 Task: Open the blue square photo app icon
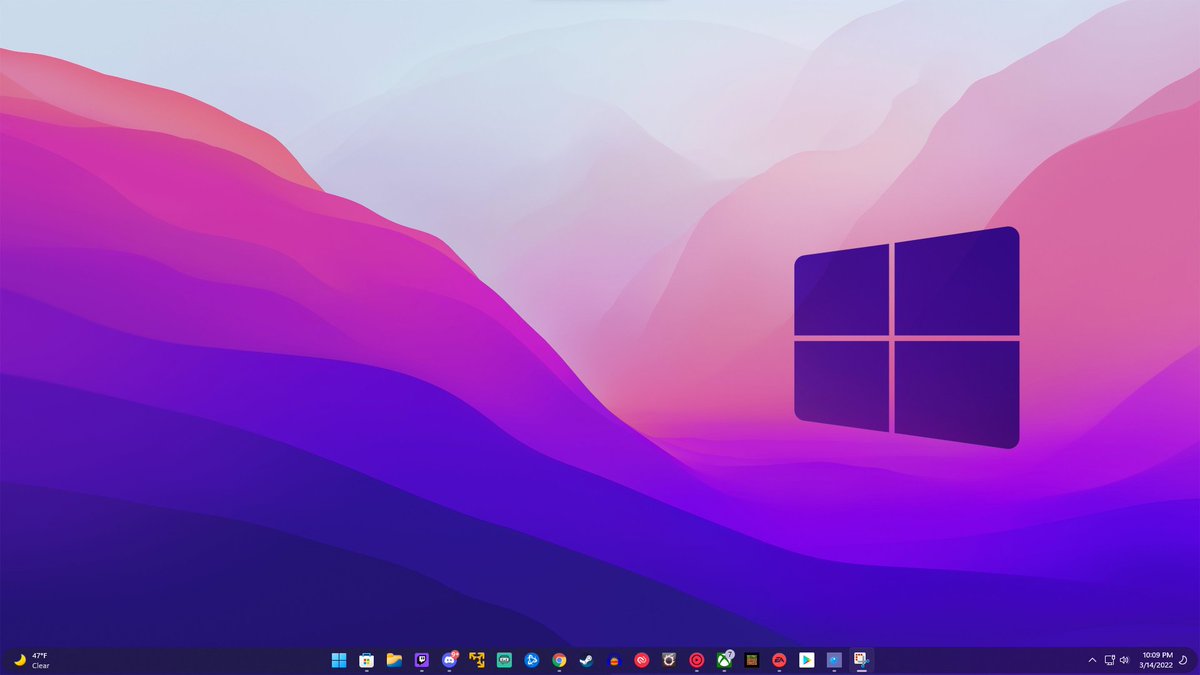834,660
